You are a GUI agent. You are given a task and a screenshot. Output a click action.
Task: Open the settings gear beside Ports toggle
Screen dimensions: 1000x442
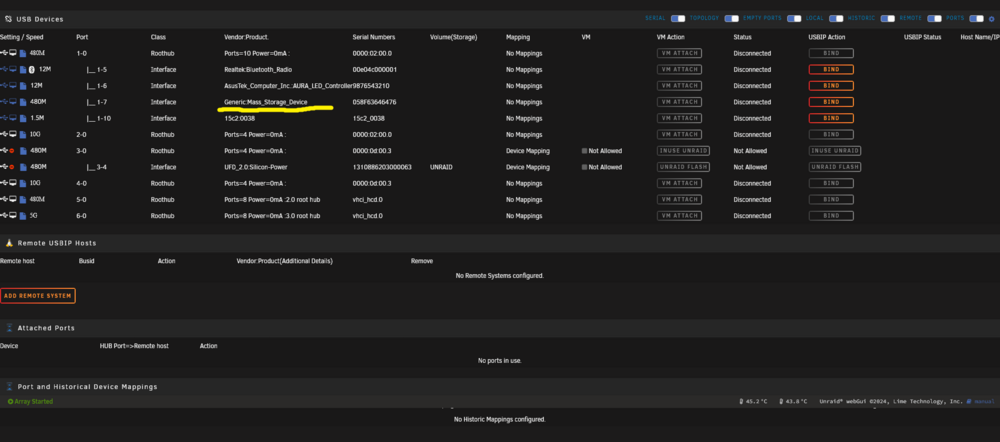pos(992,19)
